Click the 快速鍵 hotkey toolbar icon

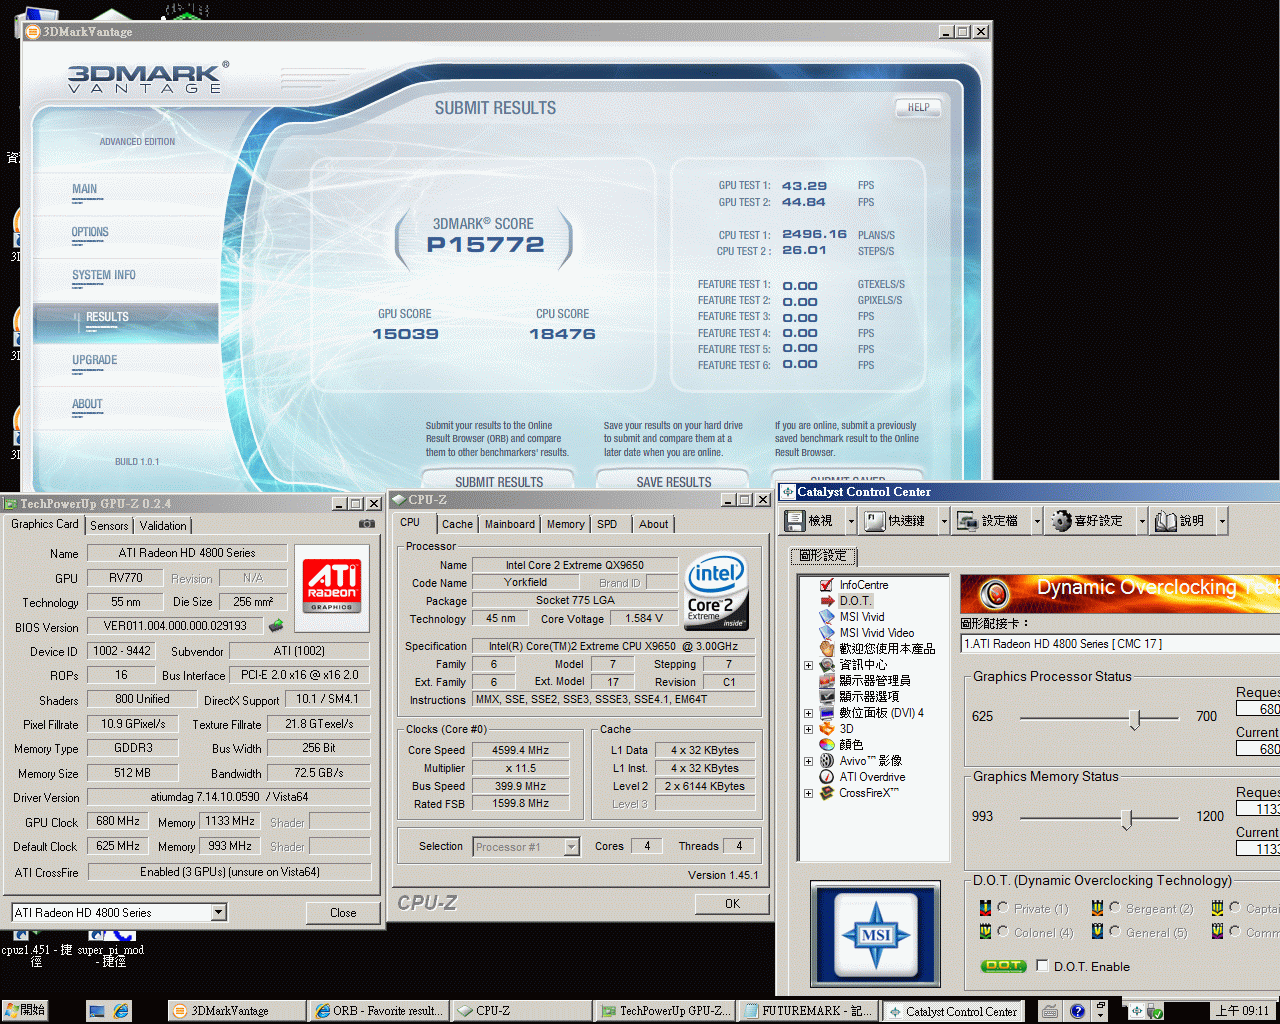pos(875,520)
